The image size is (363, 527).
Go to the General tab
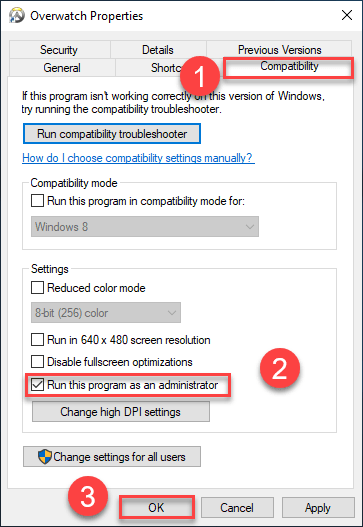[62, 68]
